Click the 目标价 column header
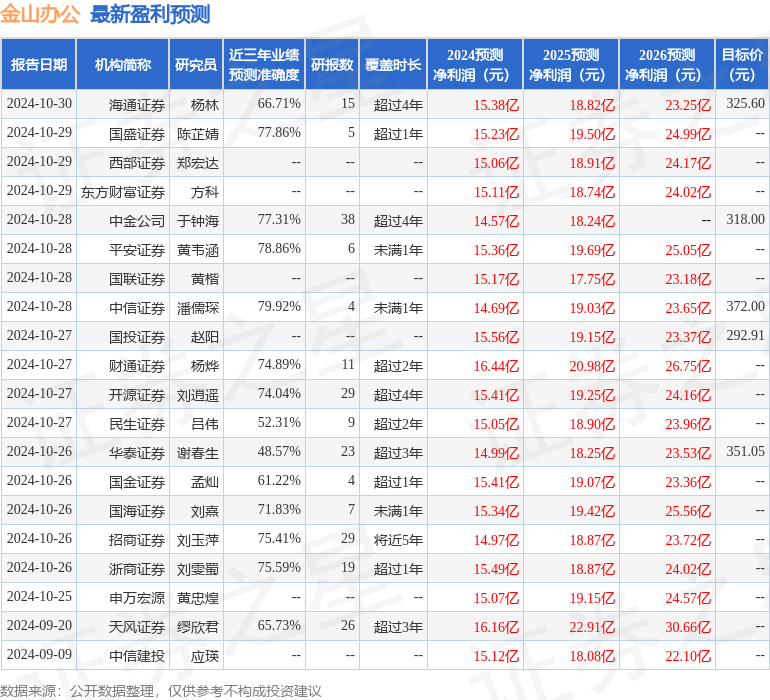The image size is (770, 700). 742,64
